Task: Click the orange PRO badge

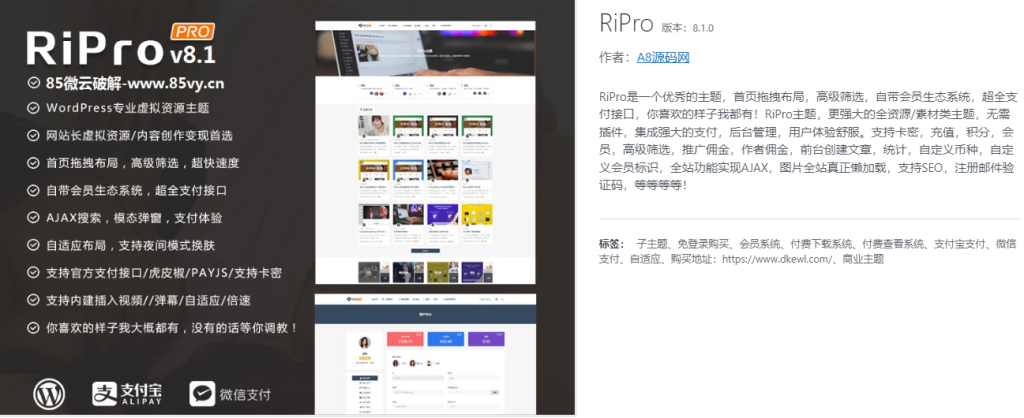Action: 192,31
